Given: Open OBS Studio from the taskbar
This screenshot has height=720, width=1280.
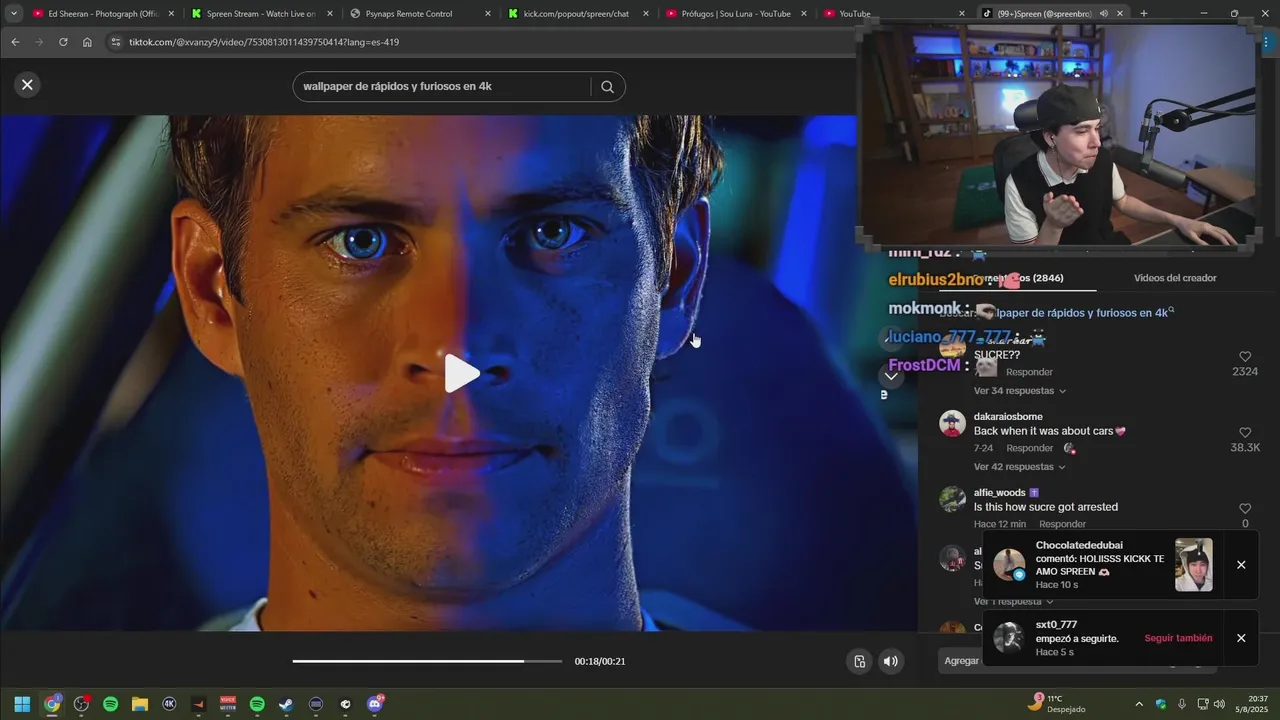Looking at the screenshot, I should [81, 704].
